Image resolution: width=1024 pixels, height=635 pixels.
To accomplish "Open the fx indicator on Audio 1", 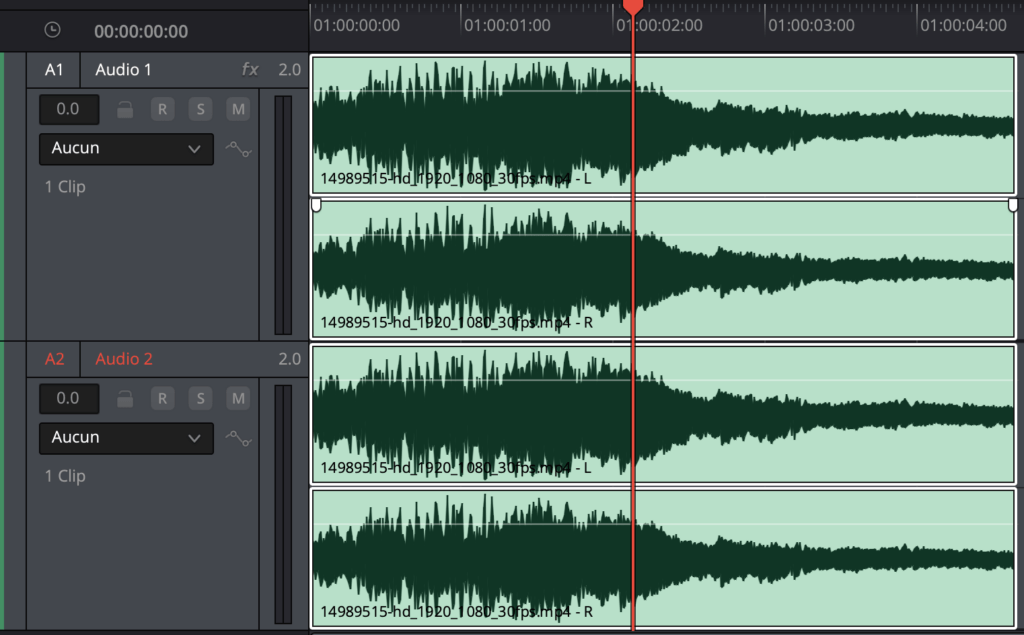I will [250, 69].
